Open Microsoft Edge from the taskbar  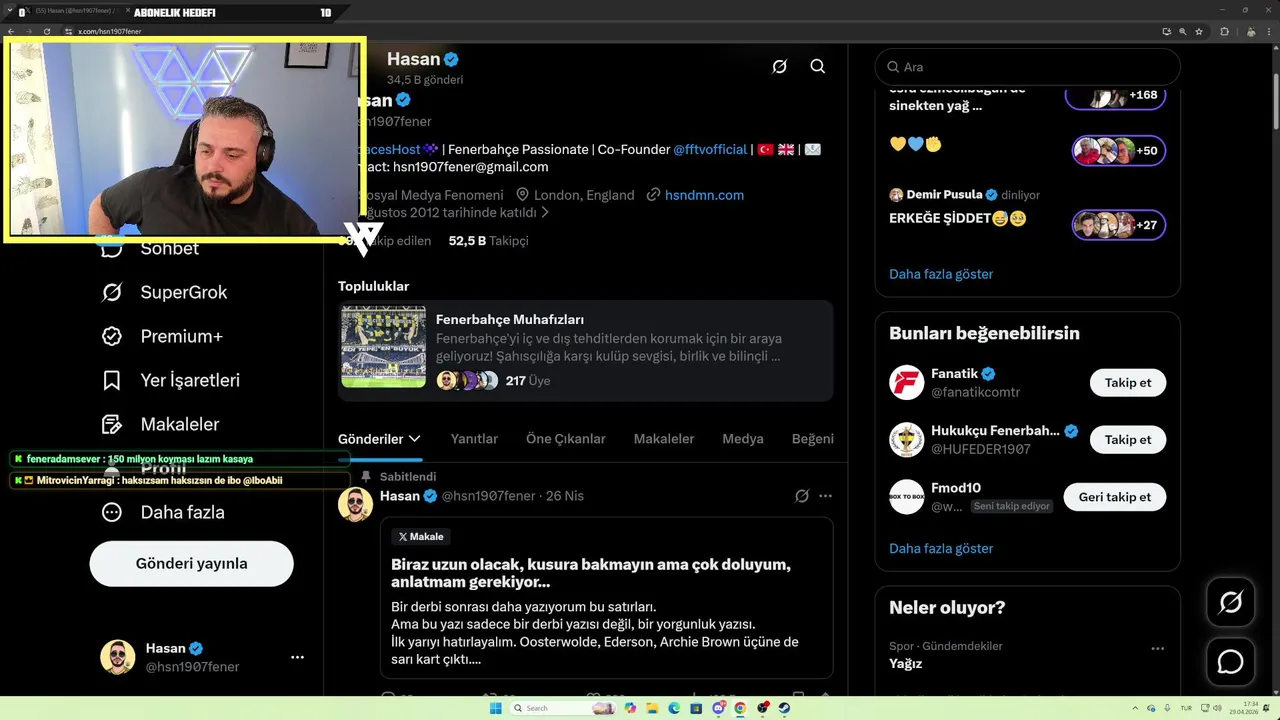click(x=674, y=708)
